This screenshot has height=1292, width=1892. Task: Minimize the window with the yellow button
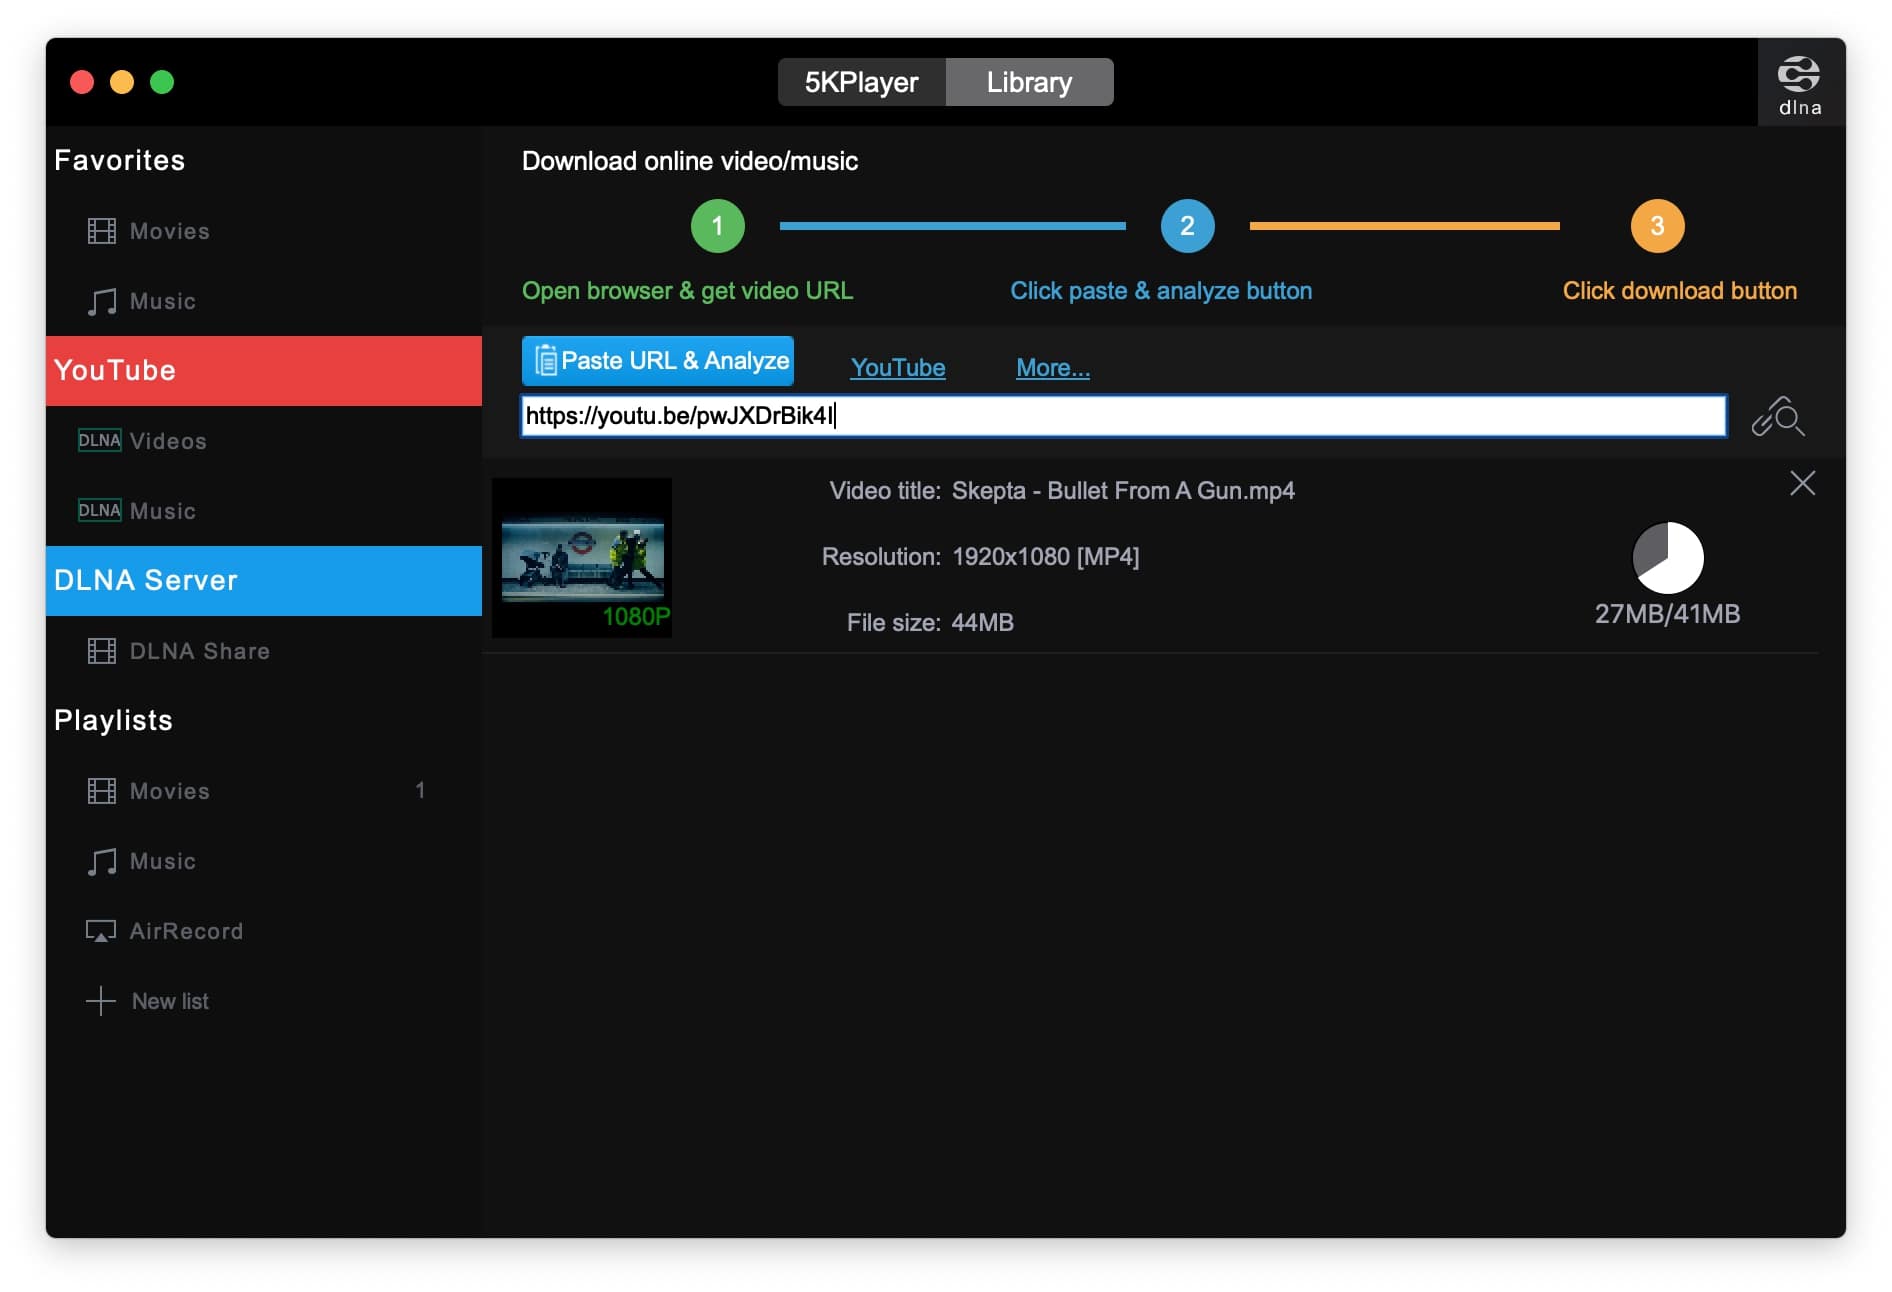(122, 82)
